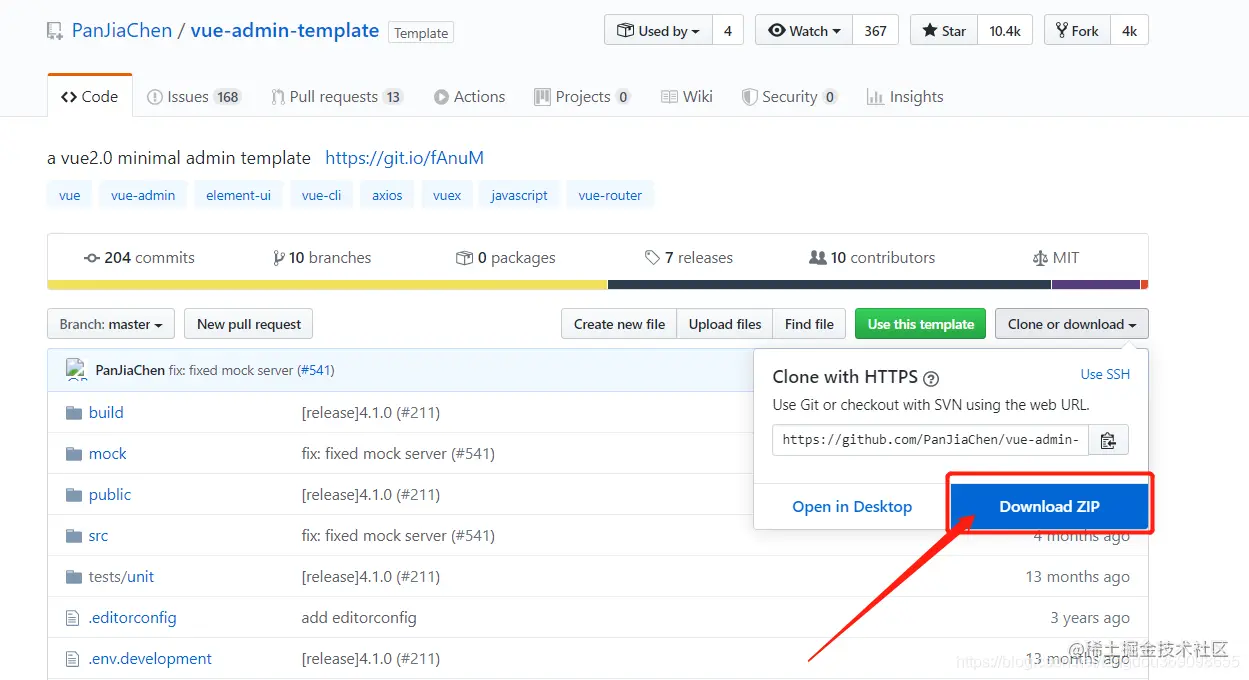The width and height of the screenshot is (1249, 680).
Task: Open the src folder
Action: 98,535
